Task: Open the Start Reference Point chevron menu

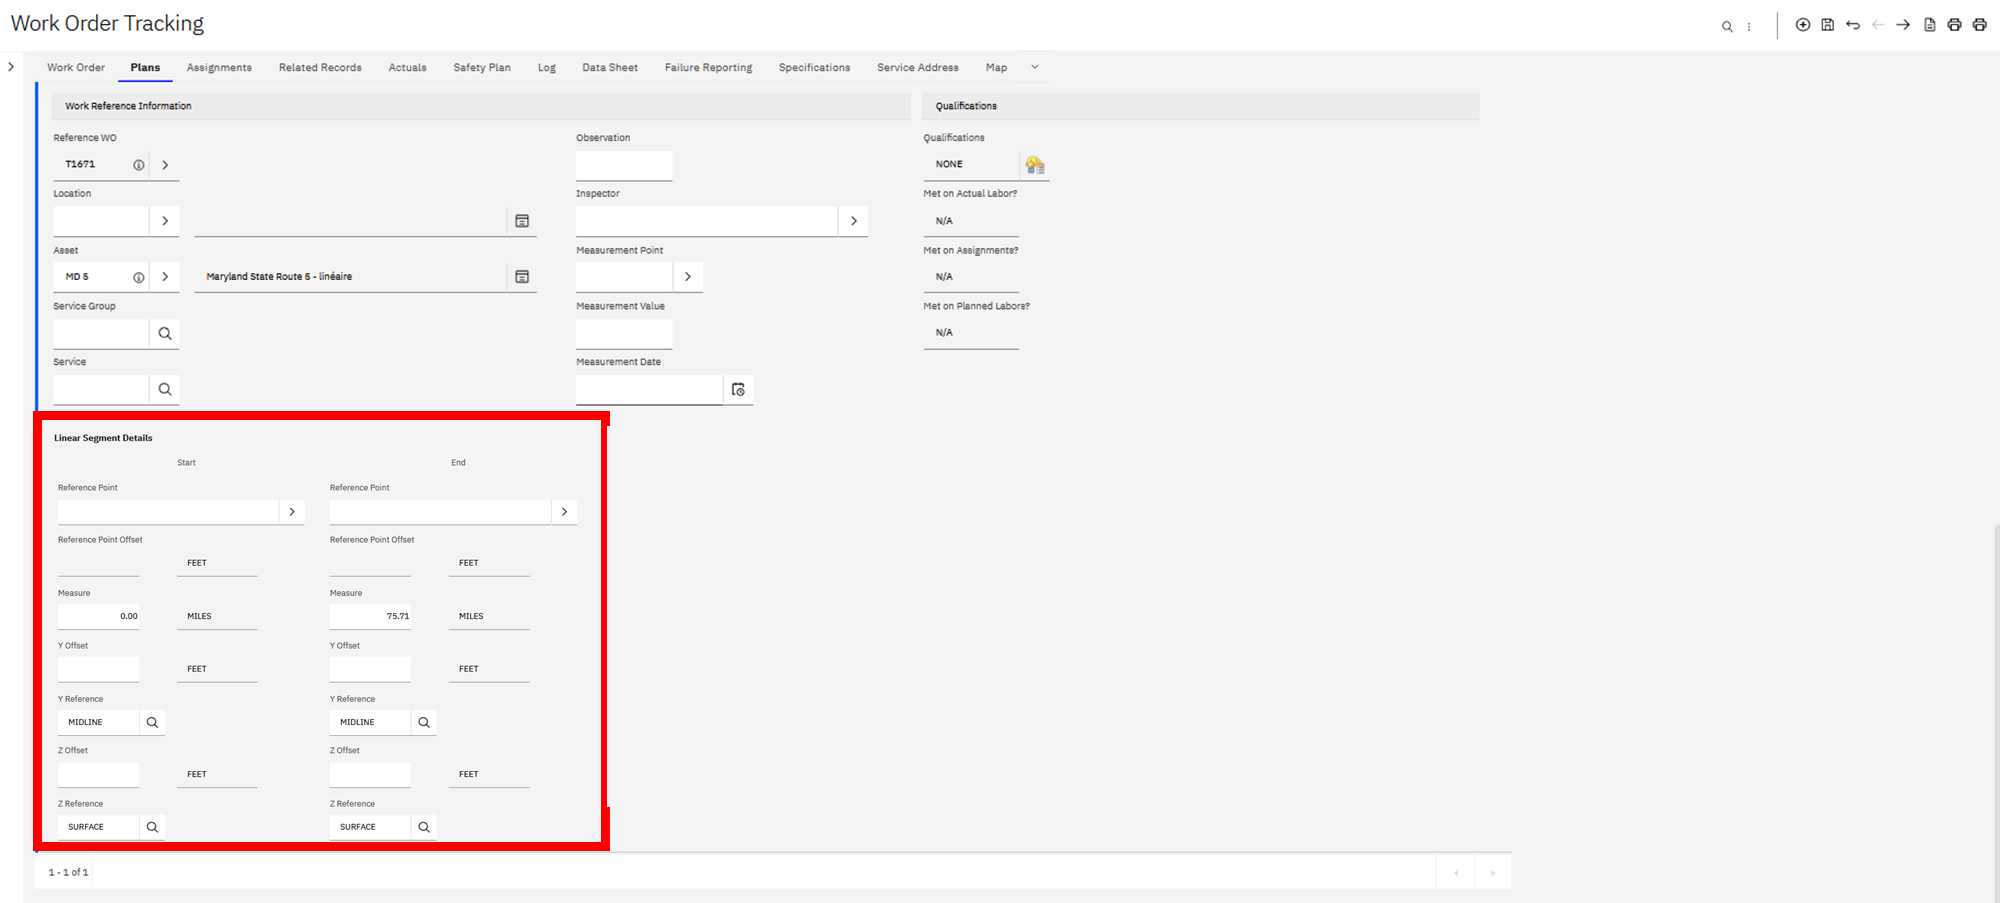Action: pyautogui.click(x=292, y=512)
